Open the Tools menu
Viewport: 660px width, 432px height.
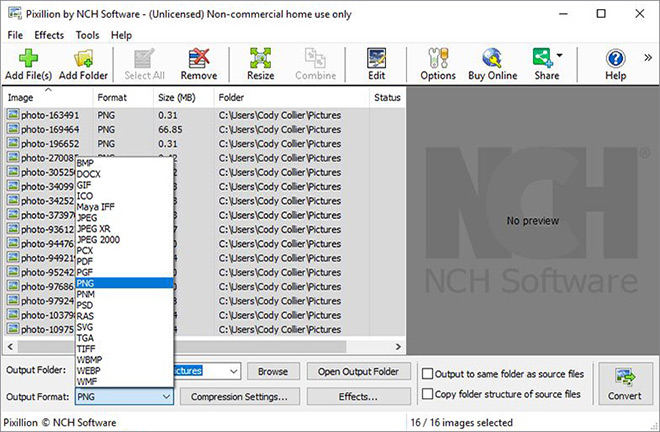[x=87, y=35]
